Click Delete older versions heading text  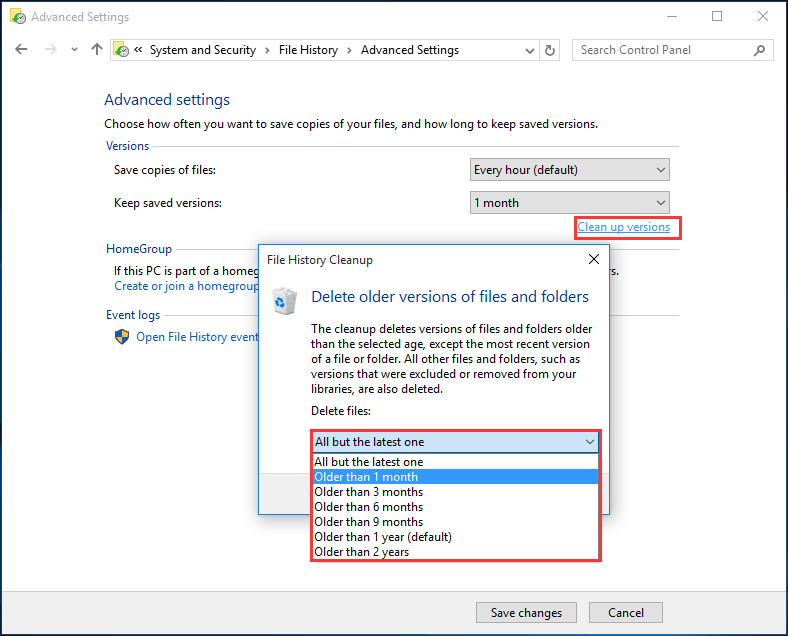[x=450, y=297]
